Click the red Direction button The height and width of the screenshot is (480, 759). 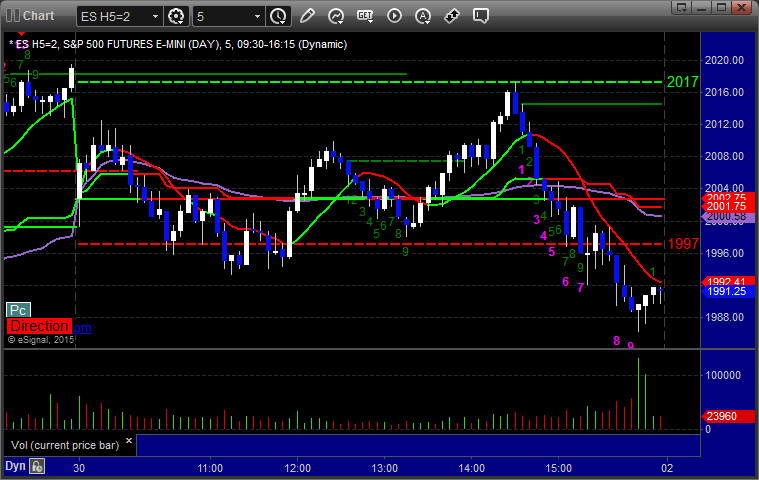point(39,326)
